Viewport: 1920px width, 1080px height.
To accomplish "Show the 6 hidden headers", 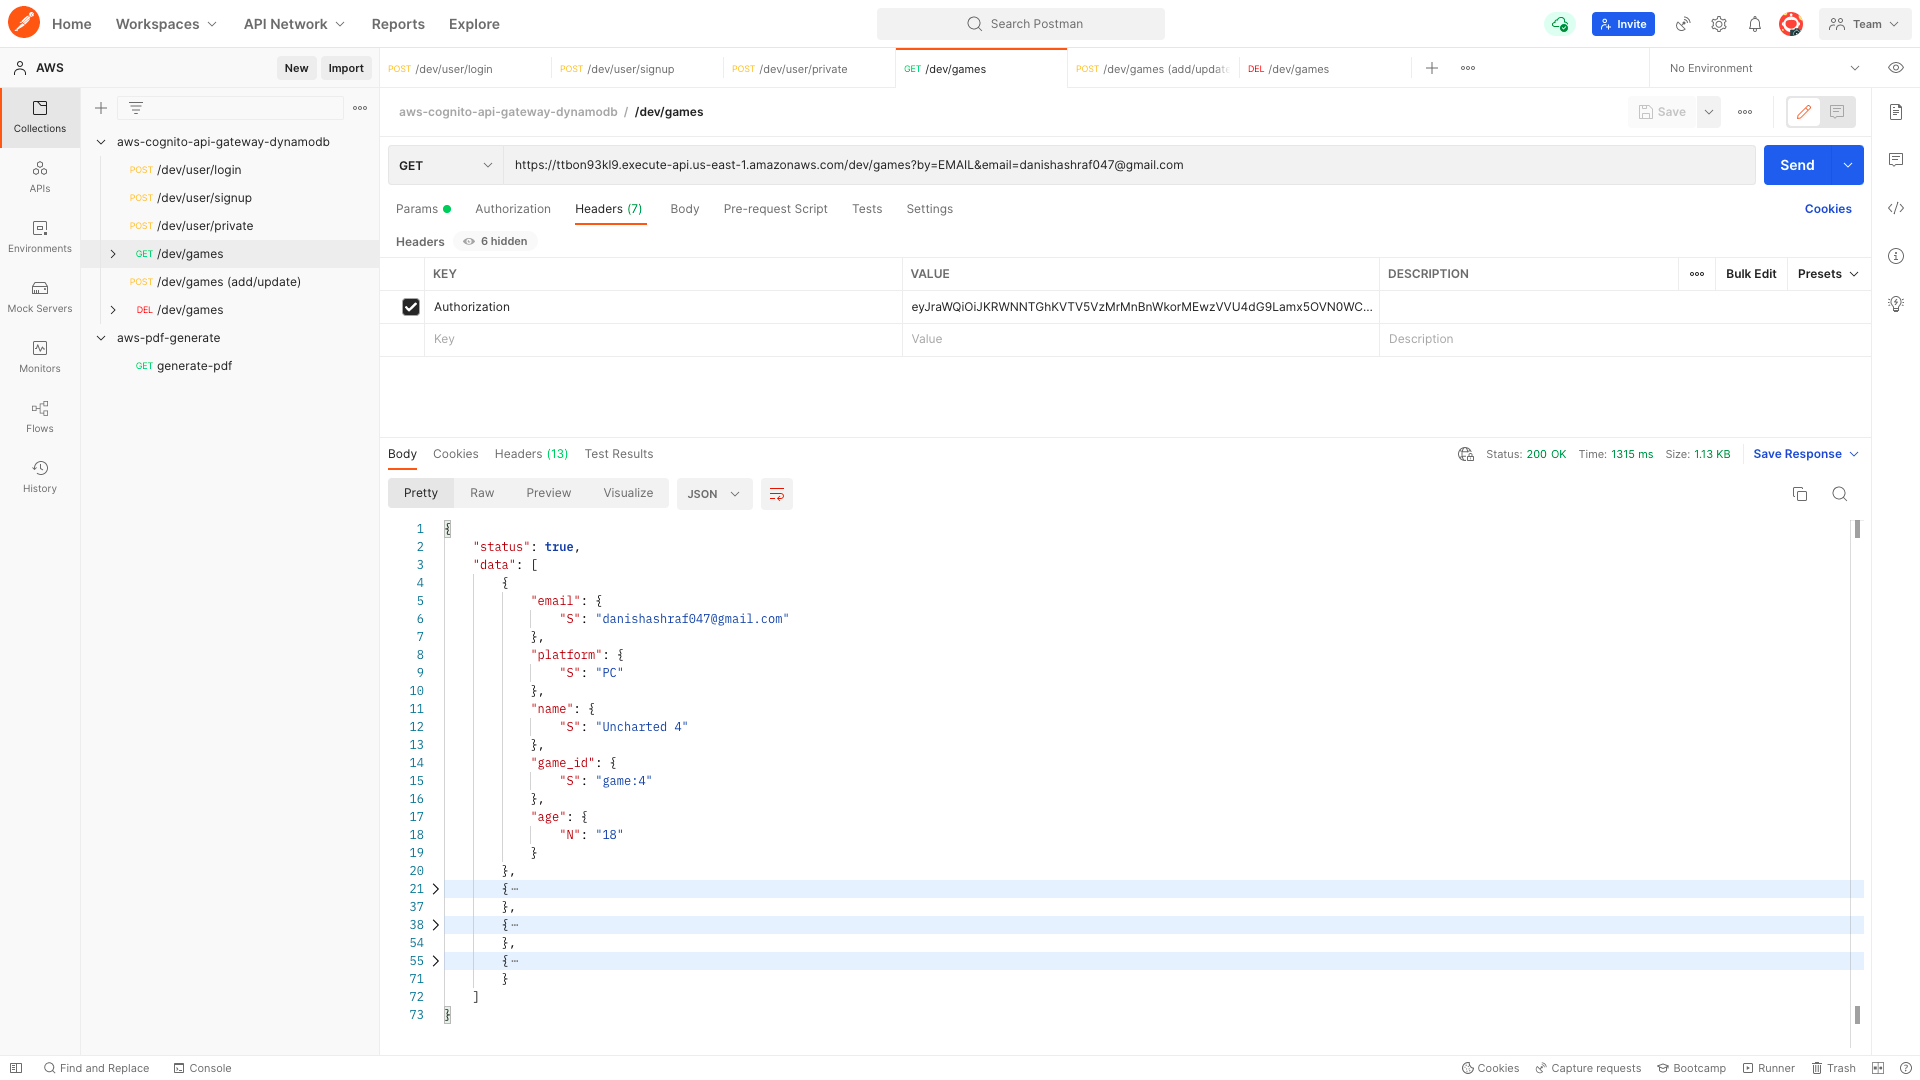I will 496,241.
